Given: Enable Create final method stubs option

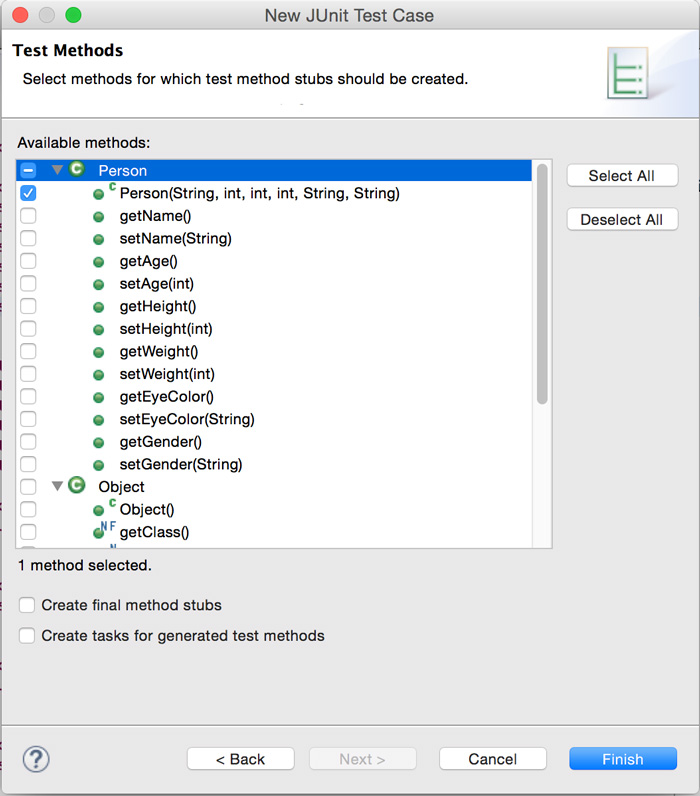Looking at the screenshot, I should [27, 605].
